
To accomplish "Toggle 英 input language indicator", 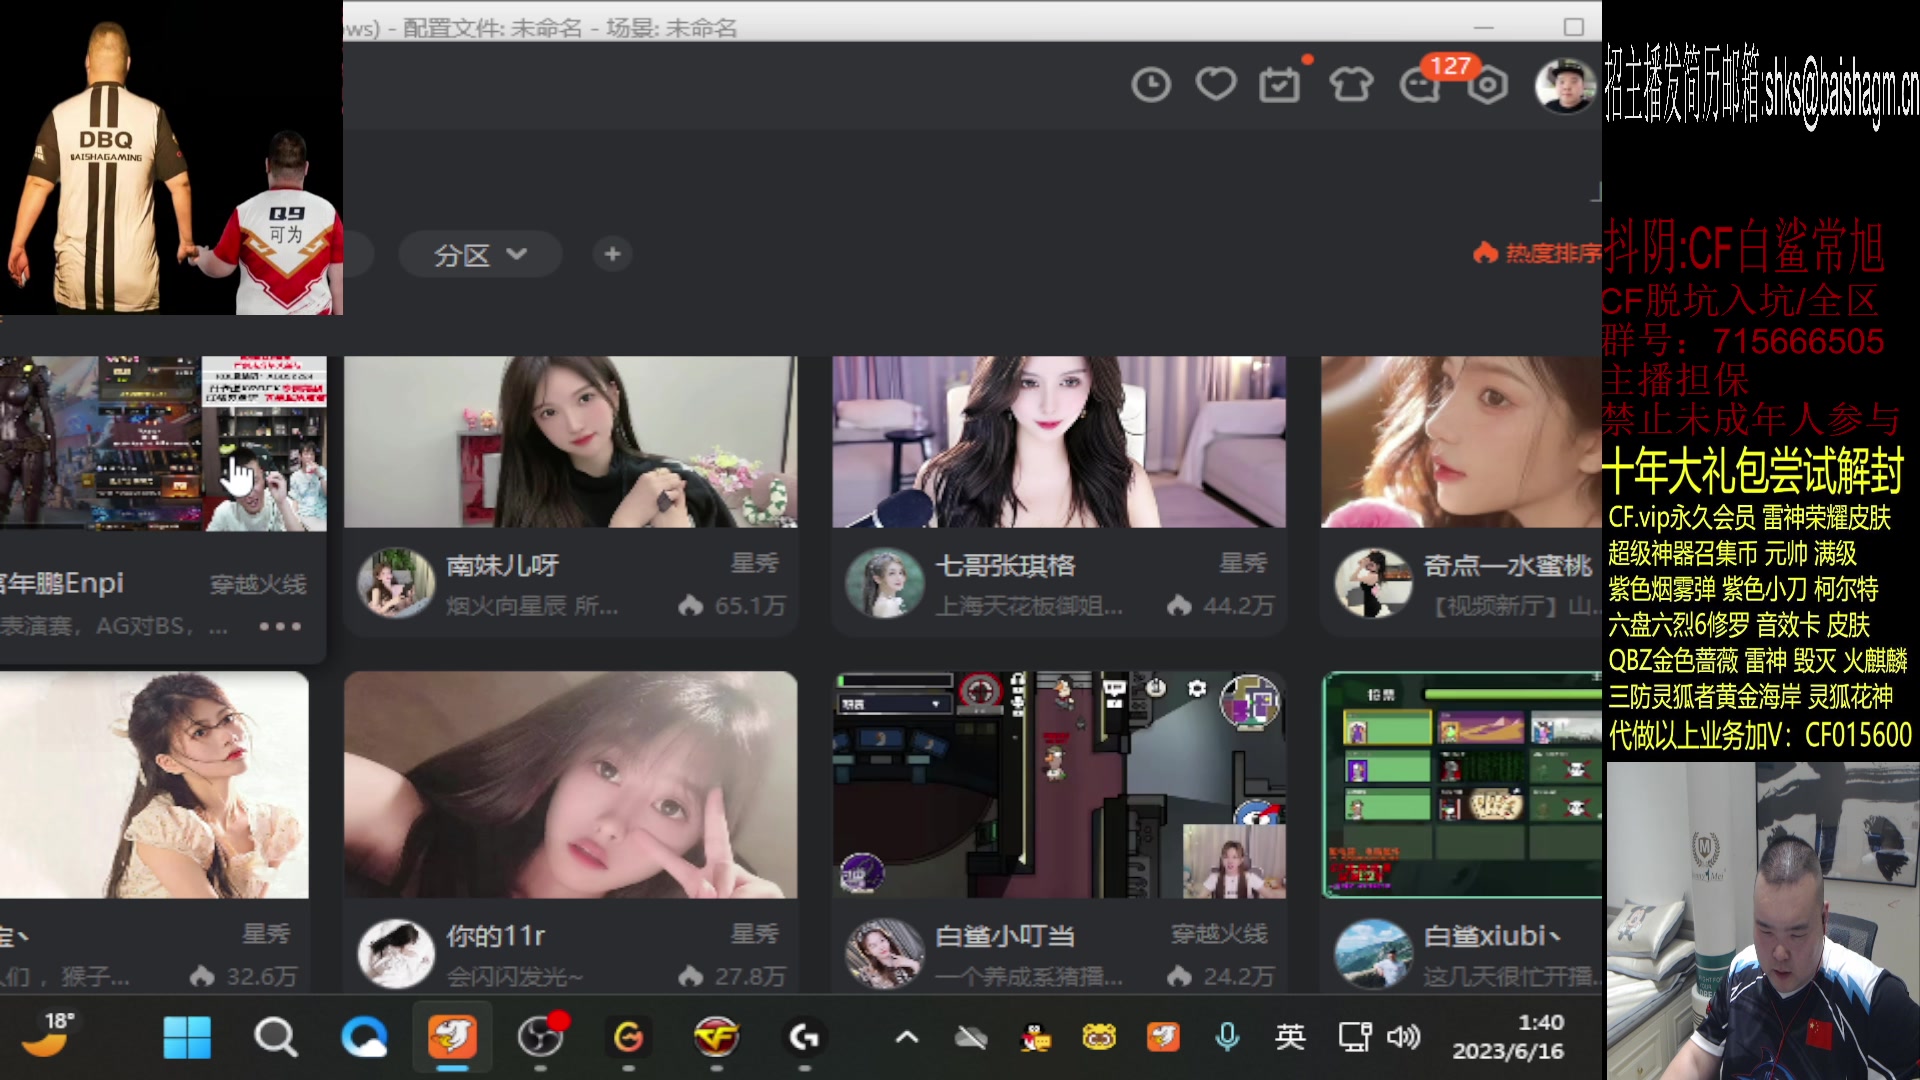I will [x=1290, y=1038].
